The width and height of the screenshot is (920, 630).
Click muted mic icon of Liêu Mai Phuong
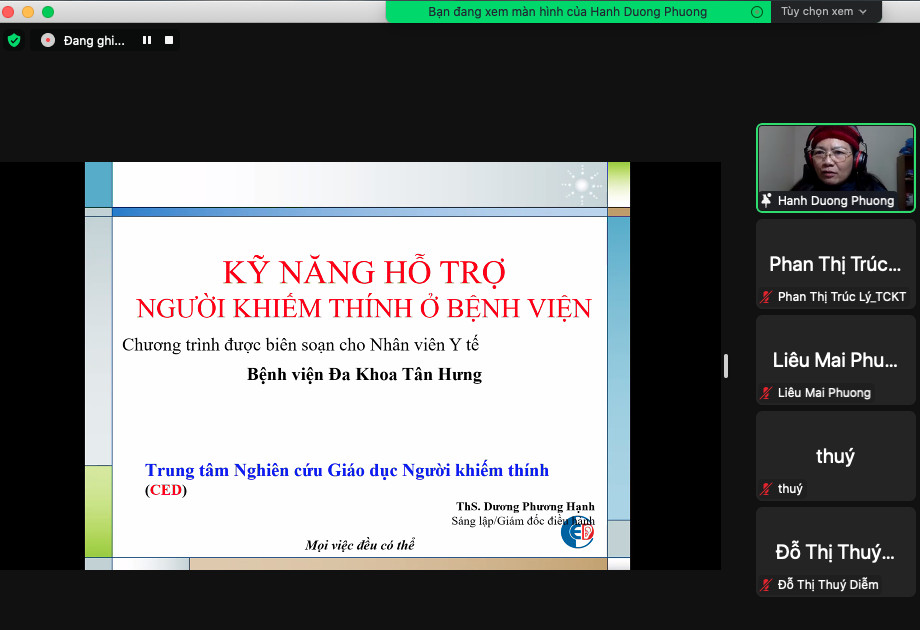(x=767, y=393)
